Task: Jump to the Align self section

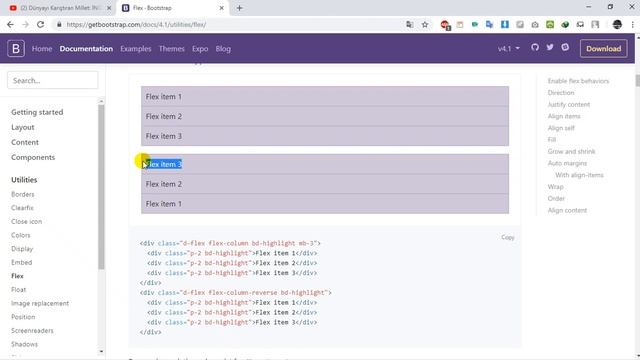Action: click(561, 128)
